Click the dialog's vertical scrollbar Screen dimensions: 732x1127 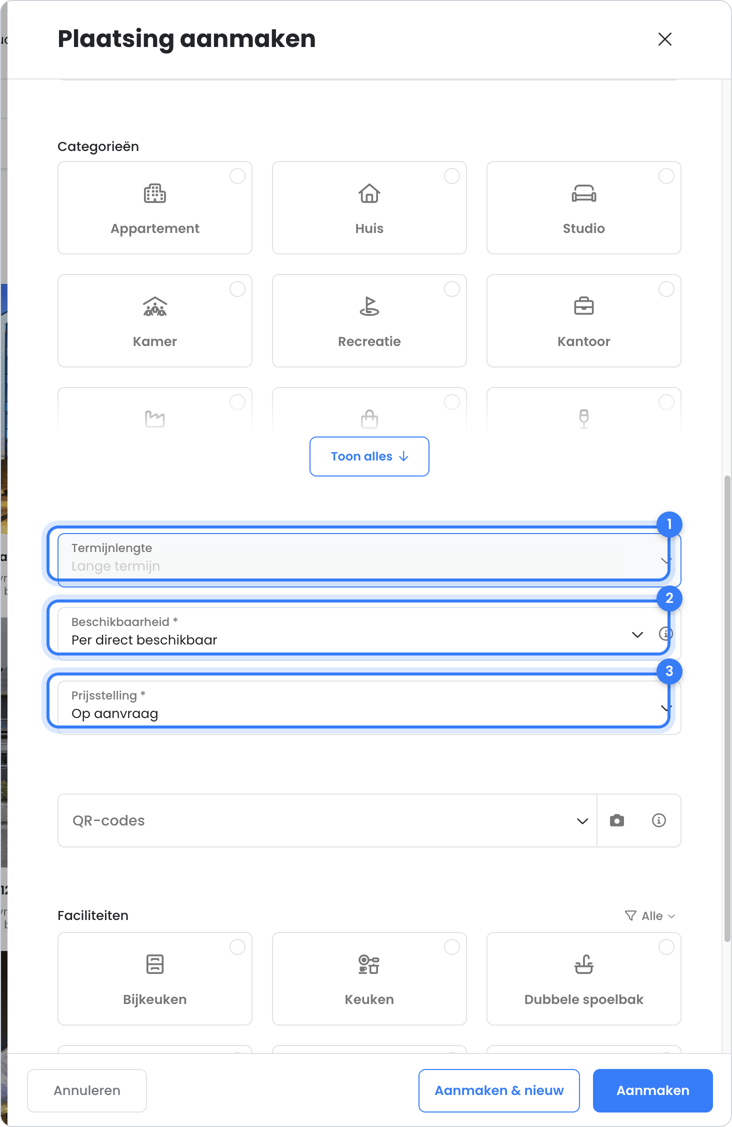(727, 708)
